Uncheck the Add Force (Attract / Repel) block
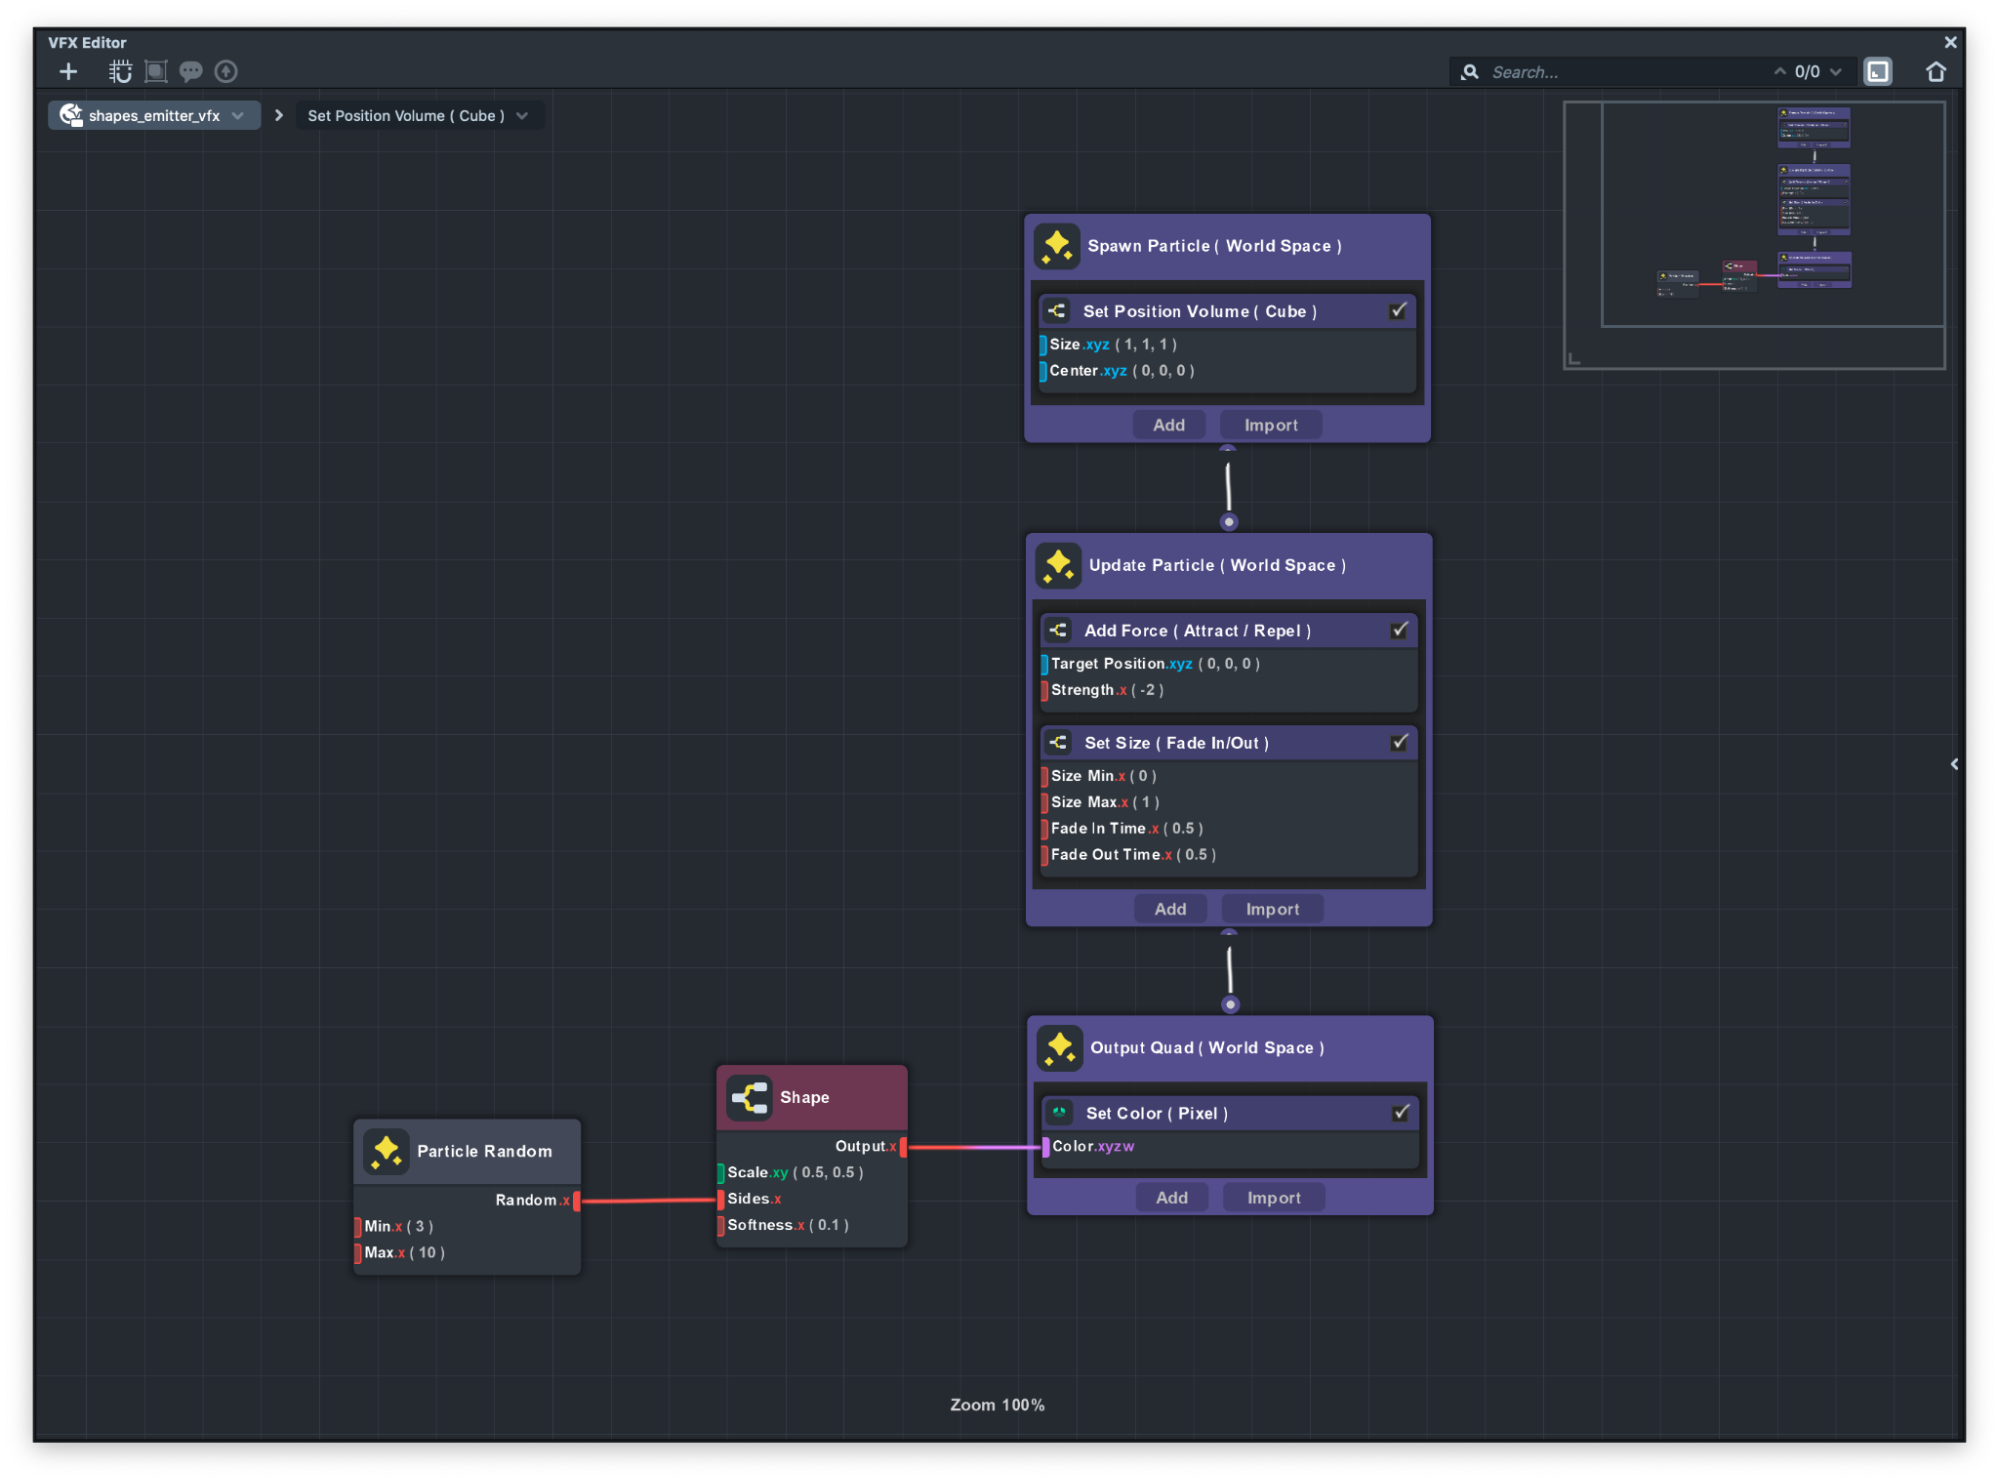 coord(1399,630)
